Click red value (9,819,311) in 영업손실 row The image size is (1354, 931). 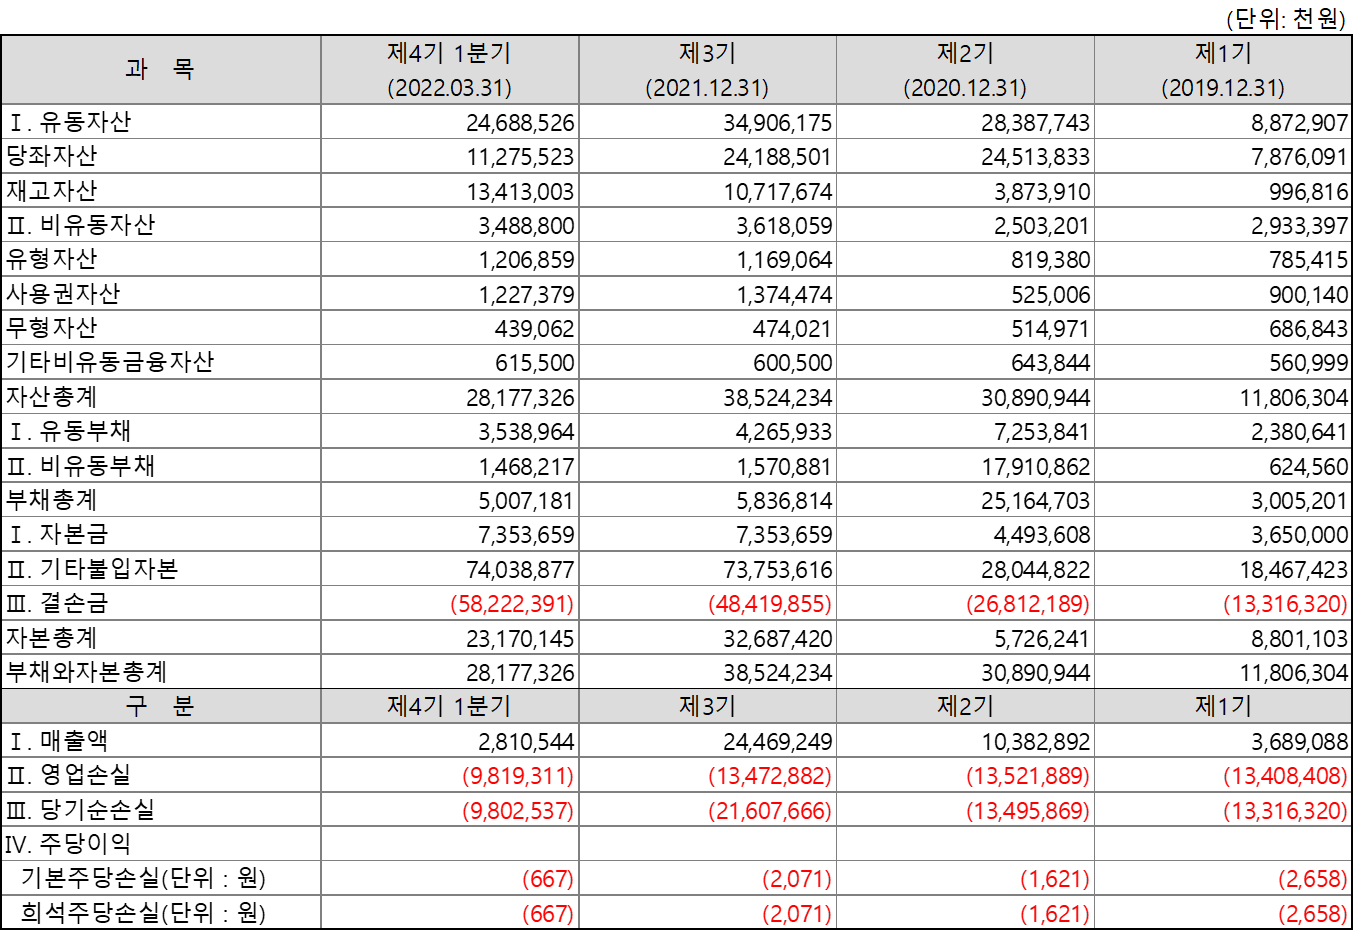coord(518,776)
